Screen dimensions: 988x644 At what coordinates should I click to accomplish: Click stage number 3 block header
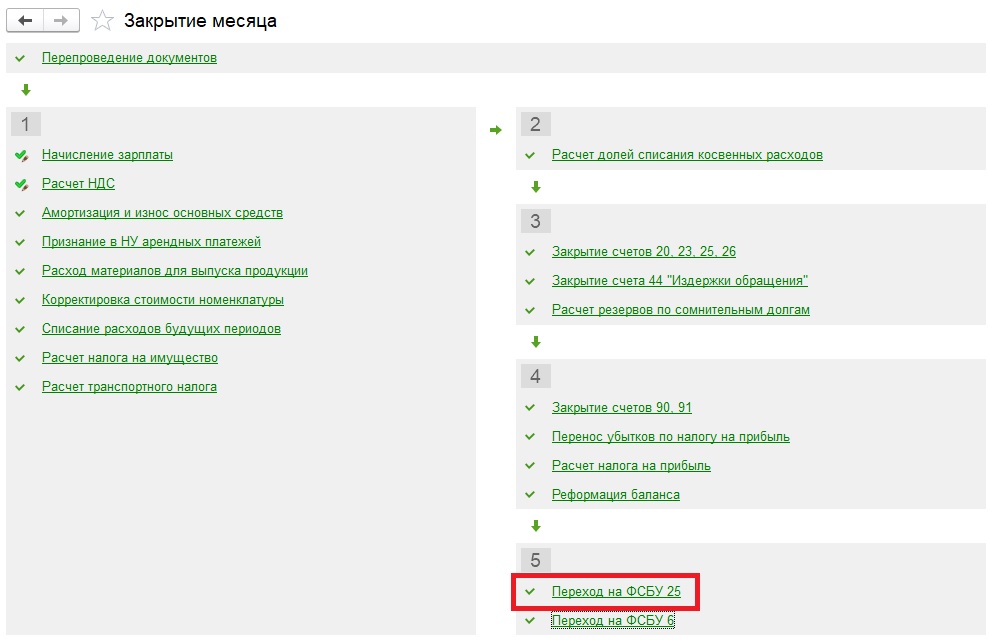(536, 221)
